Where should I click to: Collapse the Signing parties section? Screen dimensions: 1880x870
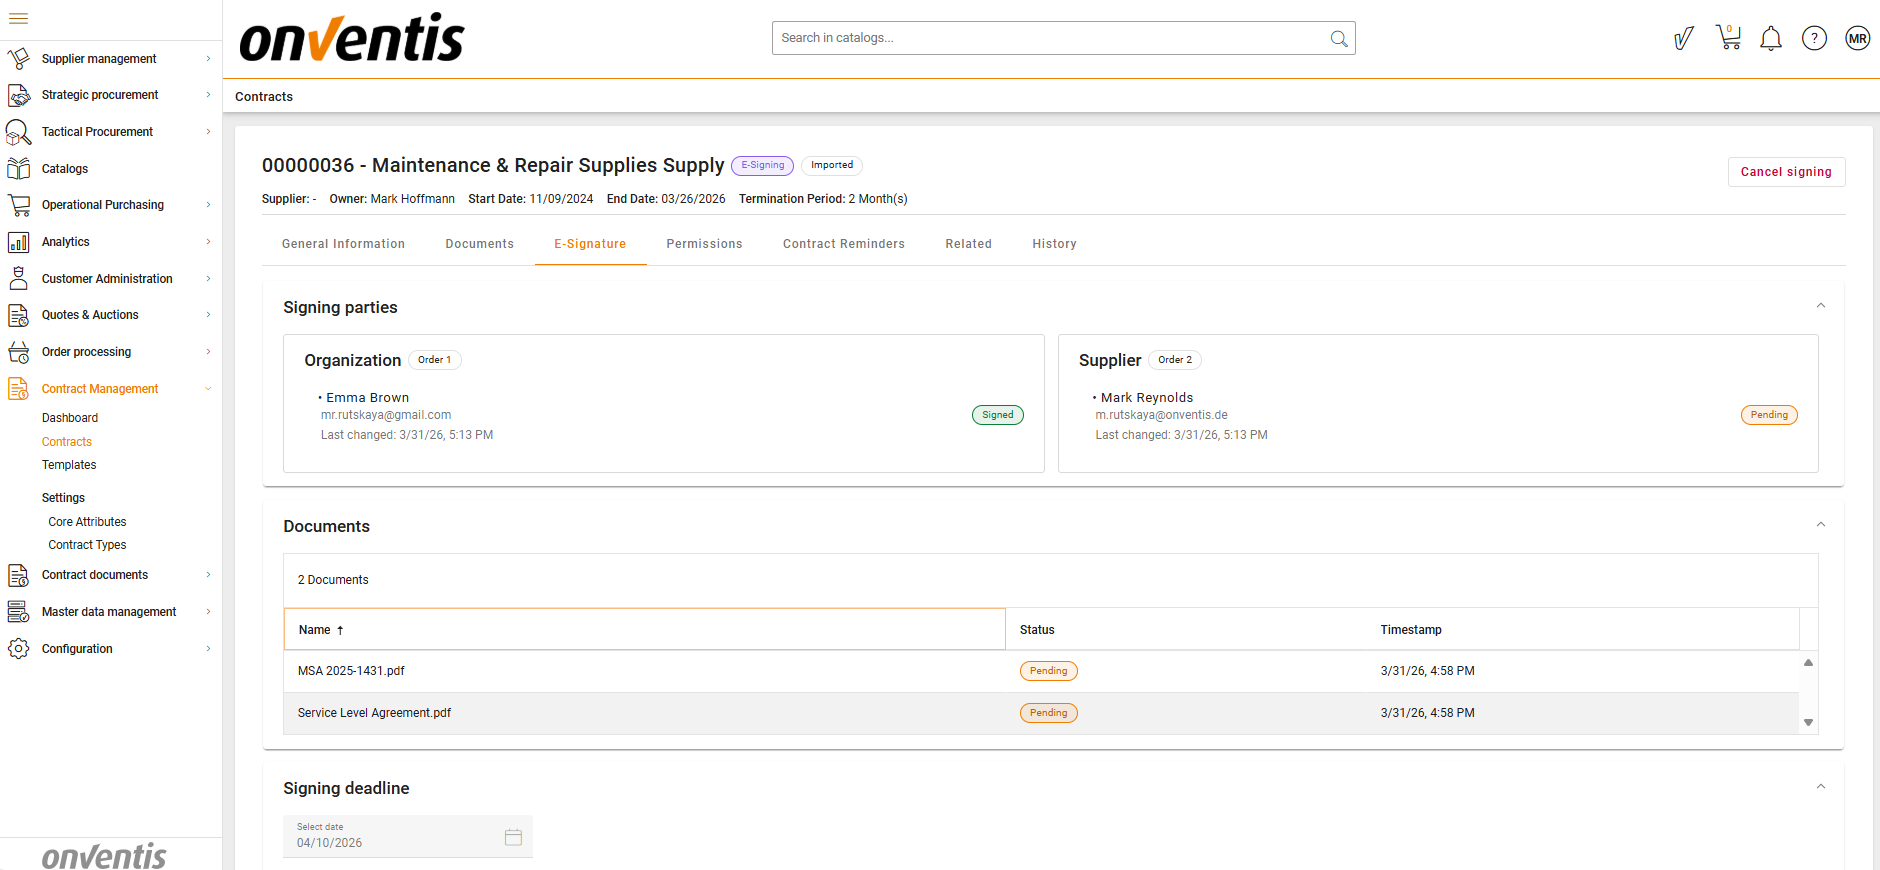pyautogui.click(x=1820, y=306)
